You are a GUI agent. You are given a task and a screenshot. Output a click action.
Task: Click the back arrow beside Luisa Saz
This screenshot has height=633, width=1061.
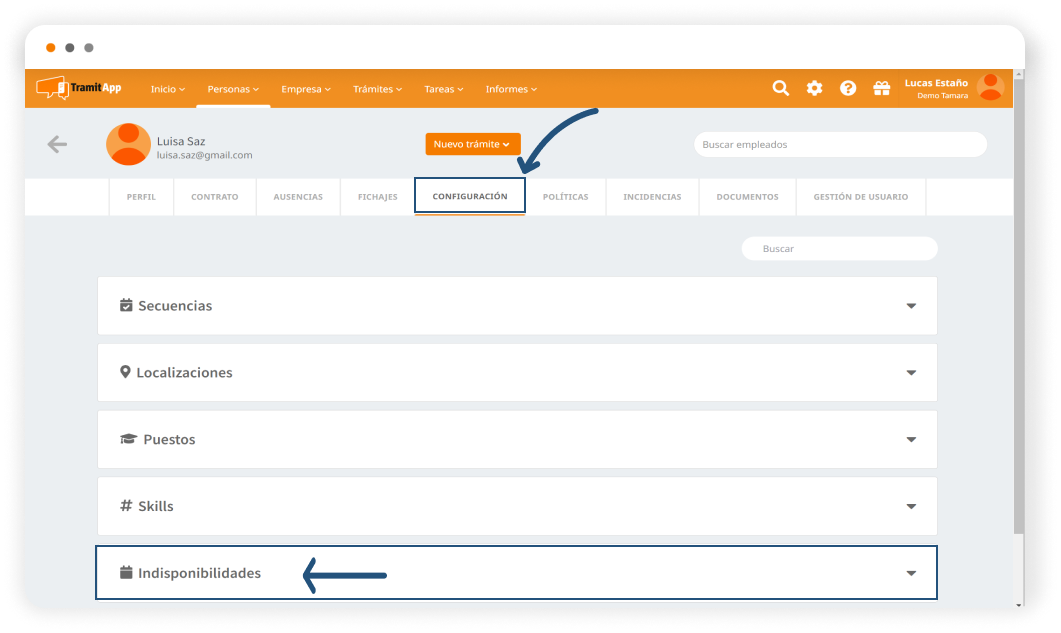pyautogui.click(x=57, y=144)
